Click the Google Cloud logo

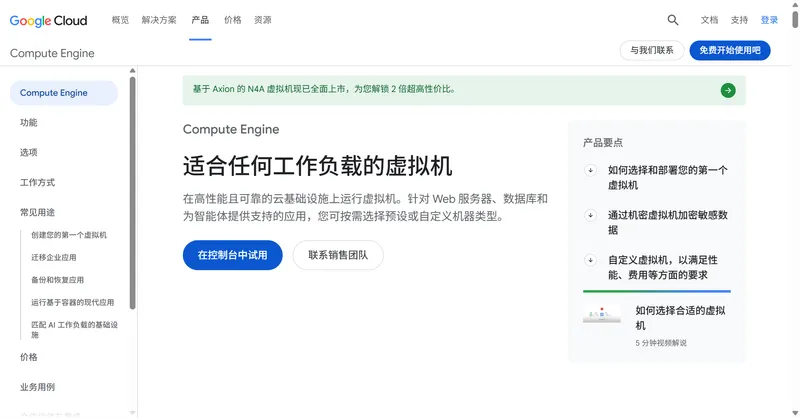click(48, 20)
